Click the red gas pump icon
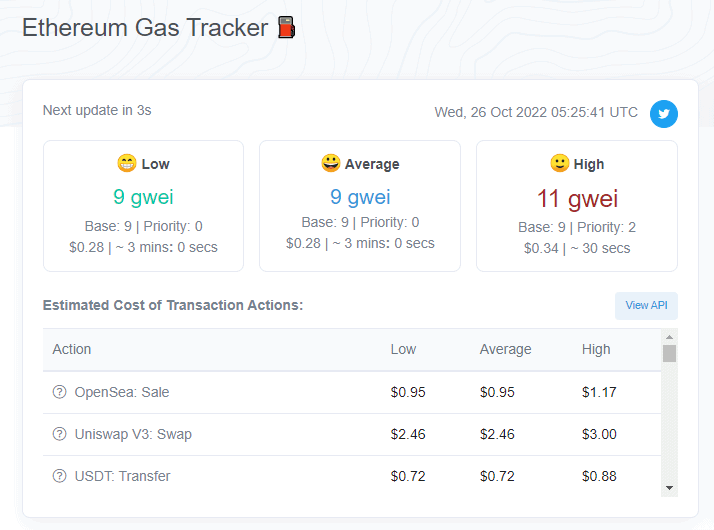This screenshot has width=714, height=530. click(x=287, y=27)
